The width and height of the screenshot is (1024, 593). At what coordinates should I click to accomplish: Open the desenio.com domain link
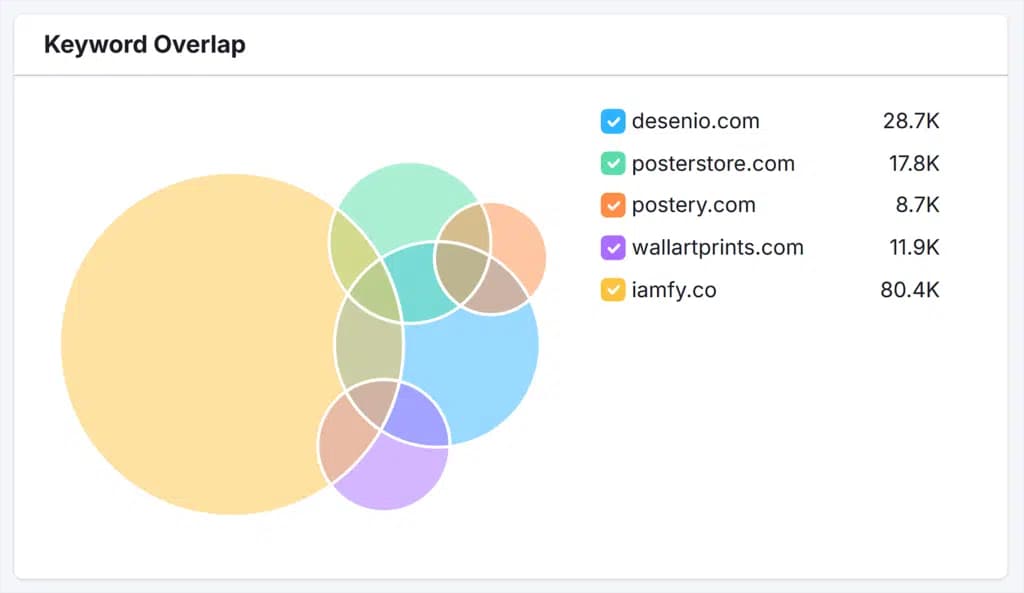pos(697,121)
